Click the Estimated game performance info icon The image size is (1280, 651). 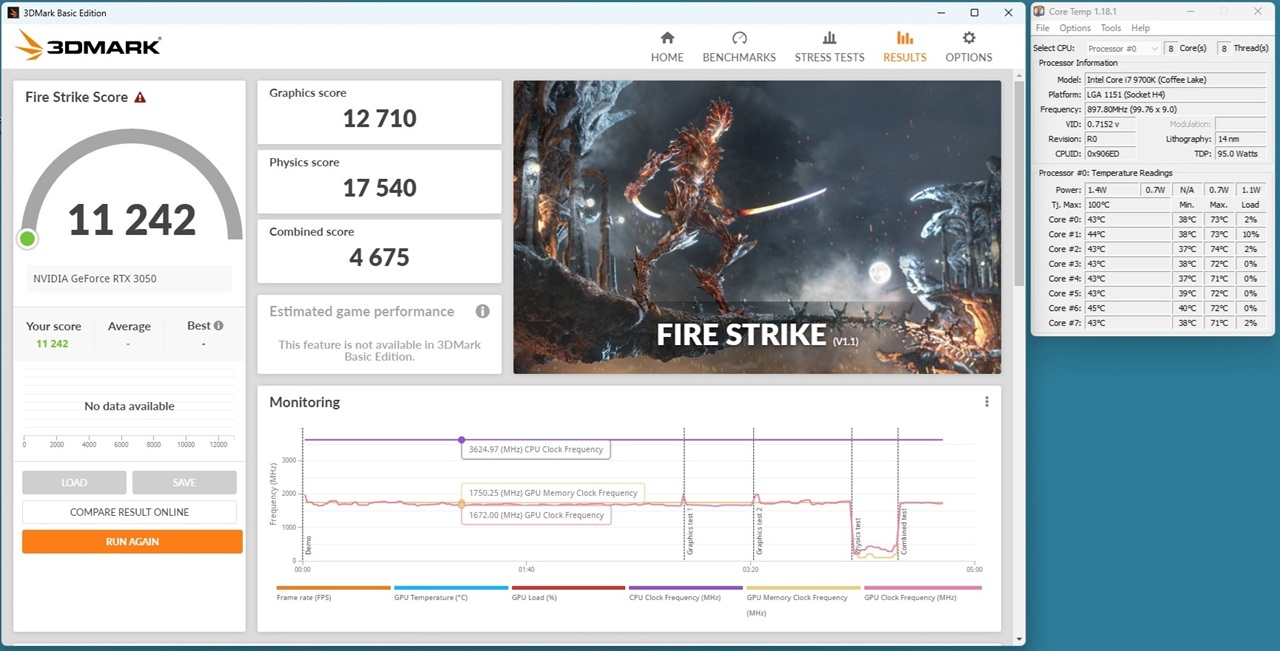(482, 311)
